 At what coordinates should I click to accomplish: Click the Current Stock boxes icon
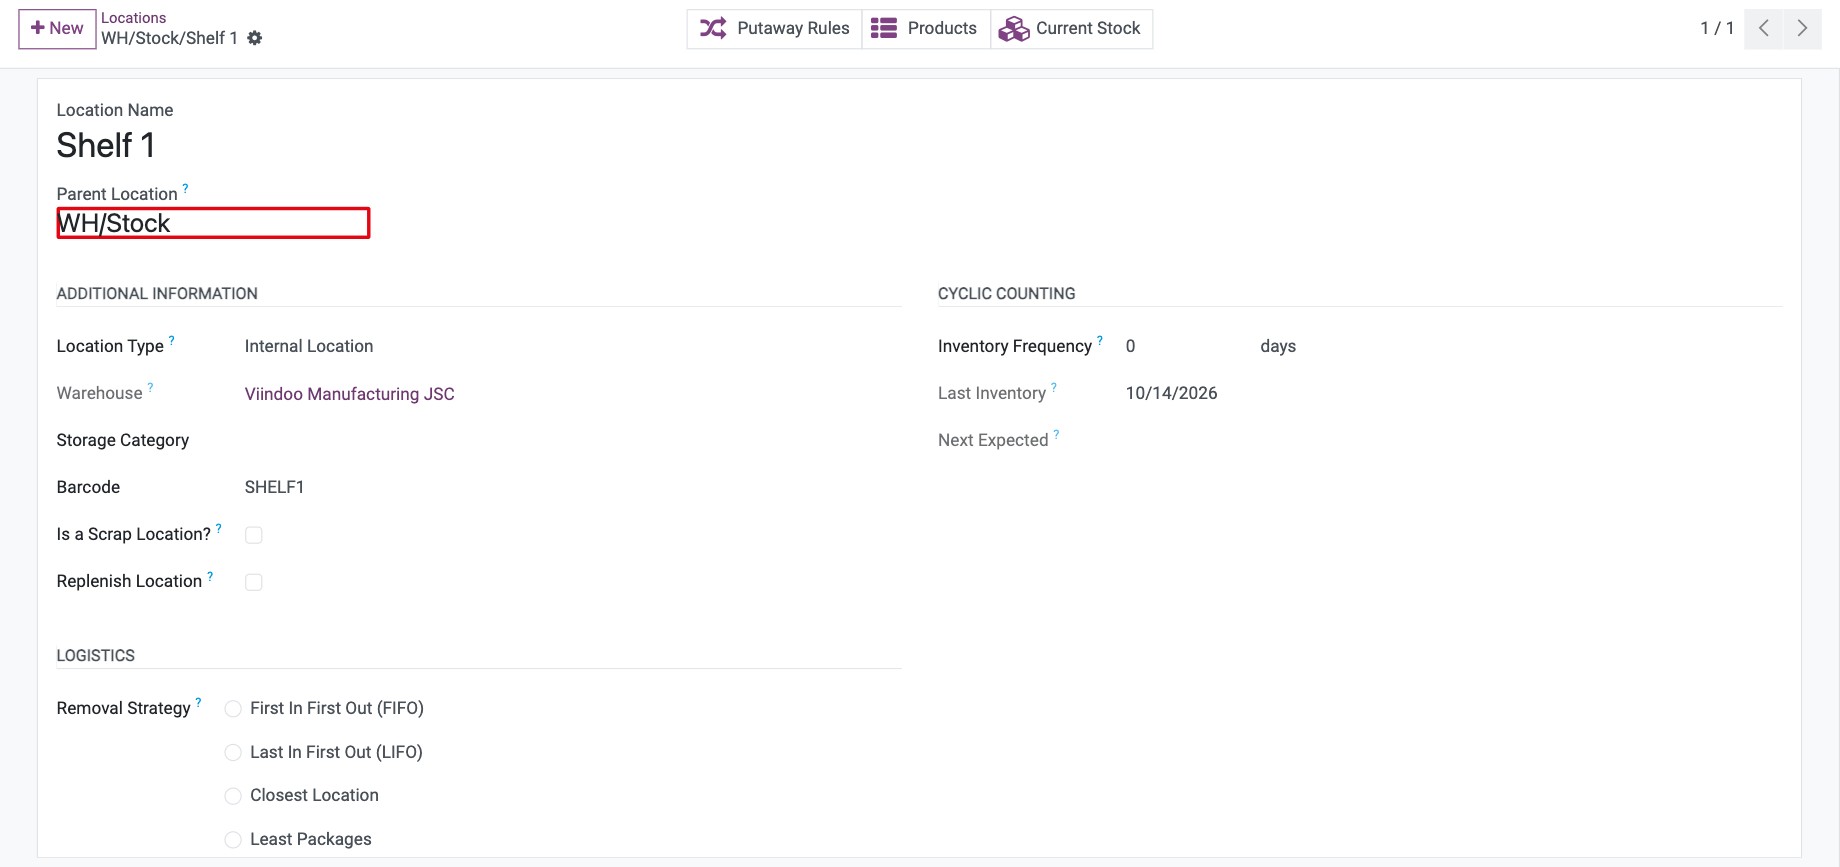tap(1014, 29)
